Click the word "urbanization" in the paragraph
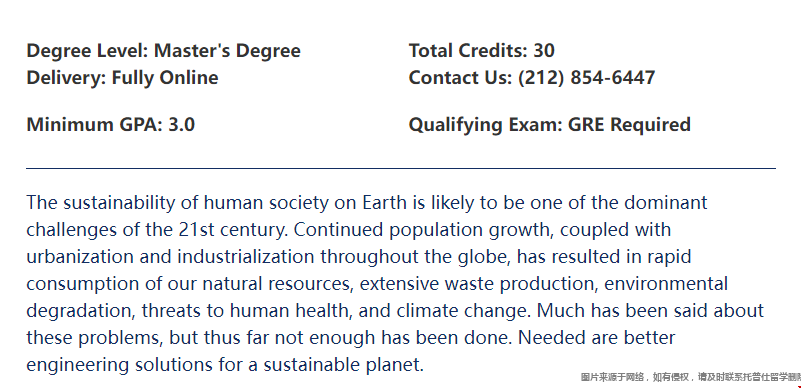 80,256
